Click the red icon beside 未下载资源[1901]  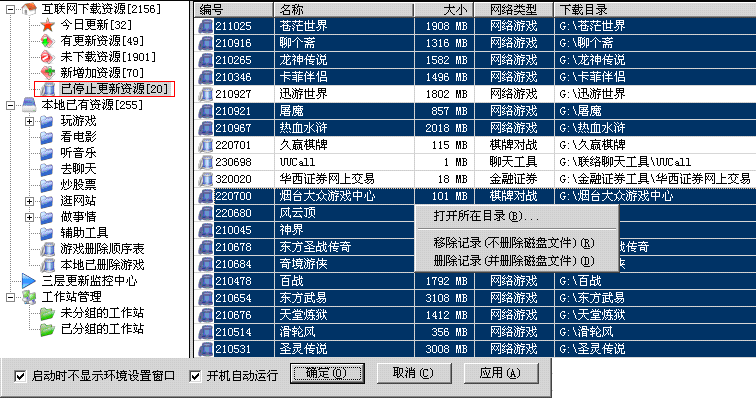[x=48, y=57]
